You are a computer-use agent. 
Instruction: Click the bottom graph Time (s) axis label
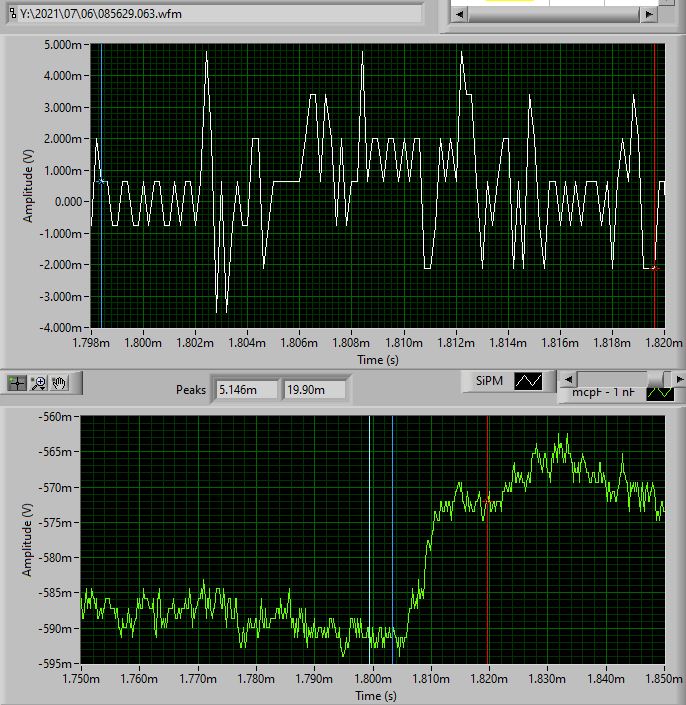pyautogui.click(x=376, y=696)
